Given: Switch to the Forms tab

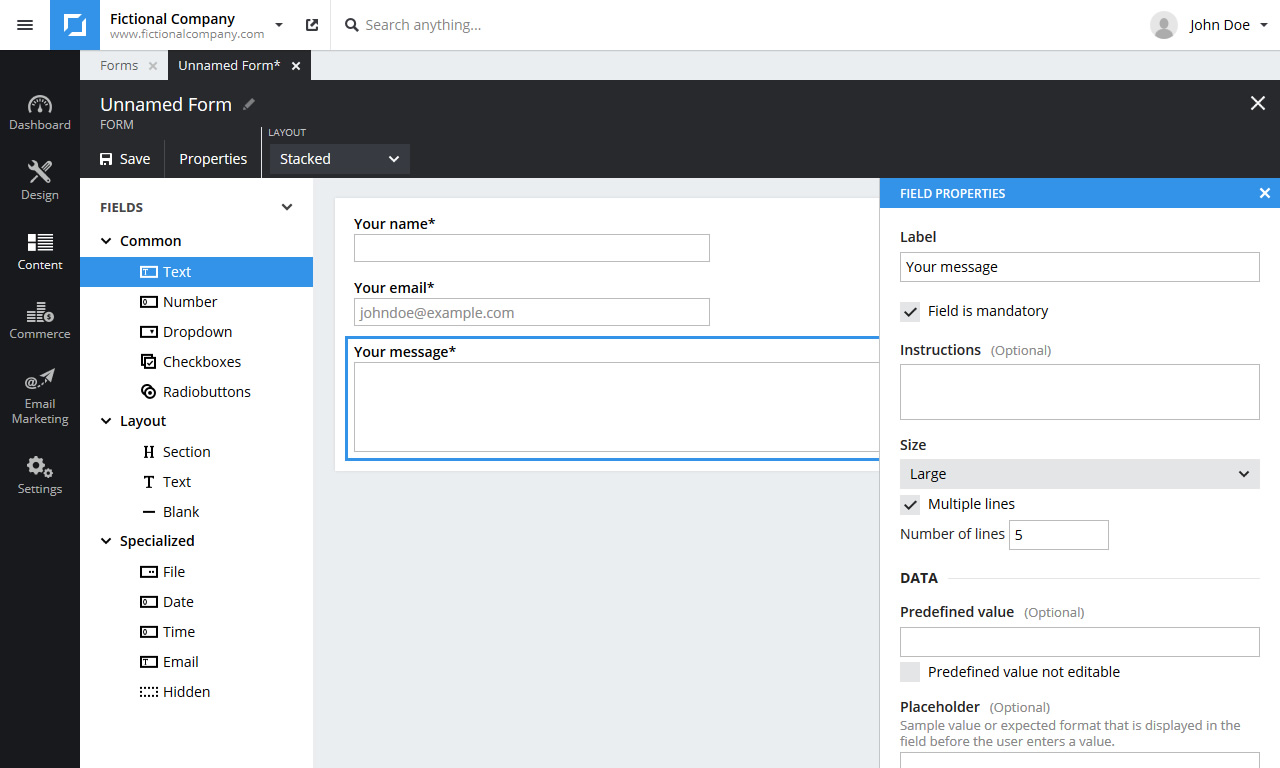Looking at the screenshot, I should [x=119, y=65].
